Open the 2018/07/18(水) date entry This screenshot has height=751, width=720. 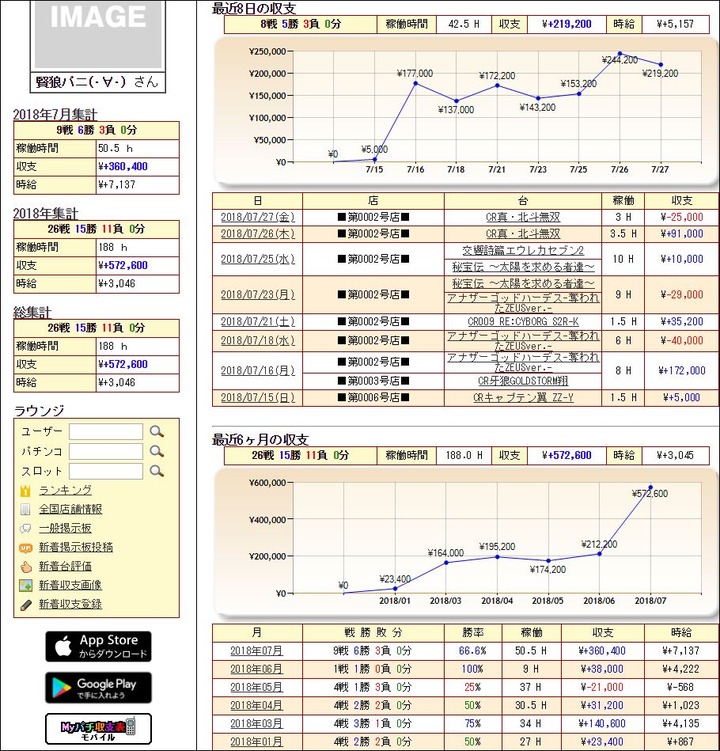tap(258, 341)
